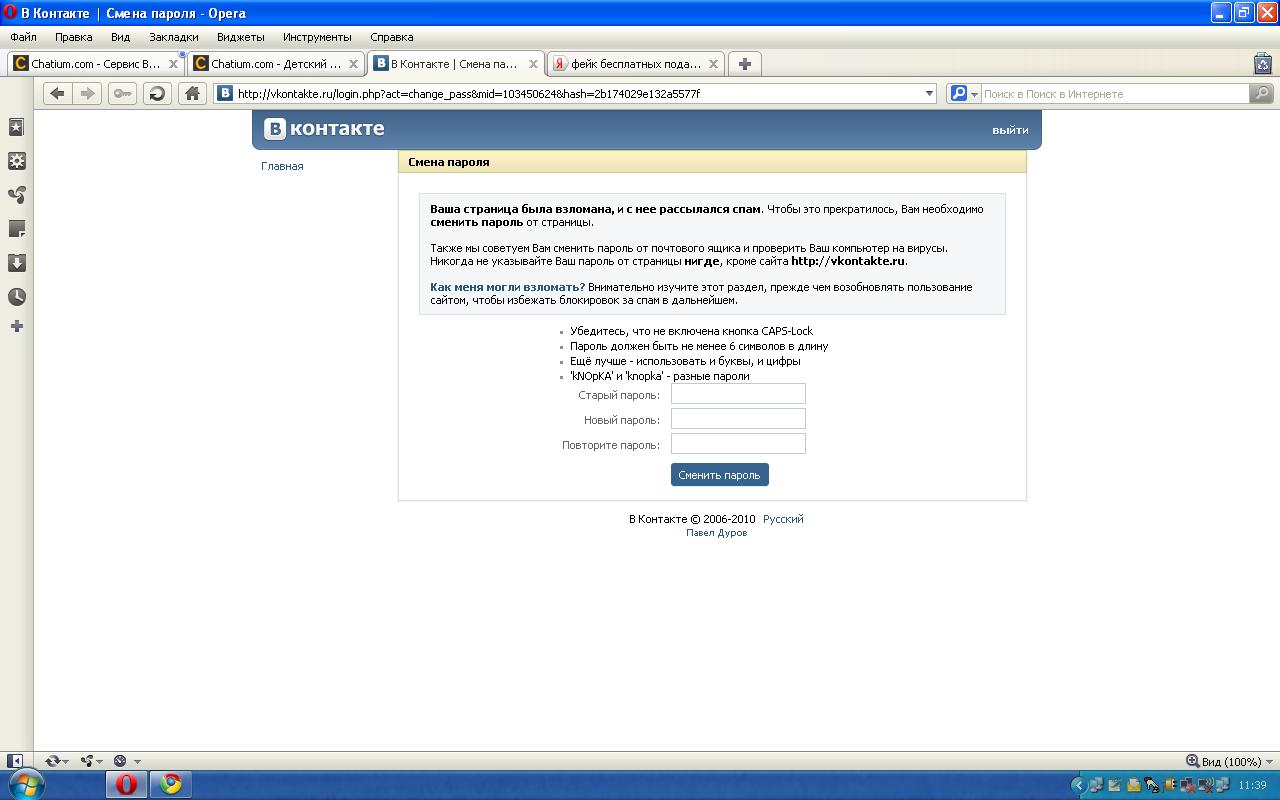Click the выйти logout link
The height and width of the screenshot is (800, 1280).
(1010, 130)
